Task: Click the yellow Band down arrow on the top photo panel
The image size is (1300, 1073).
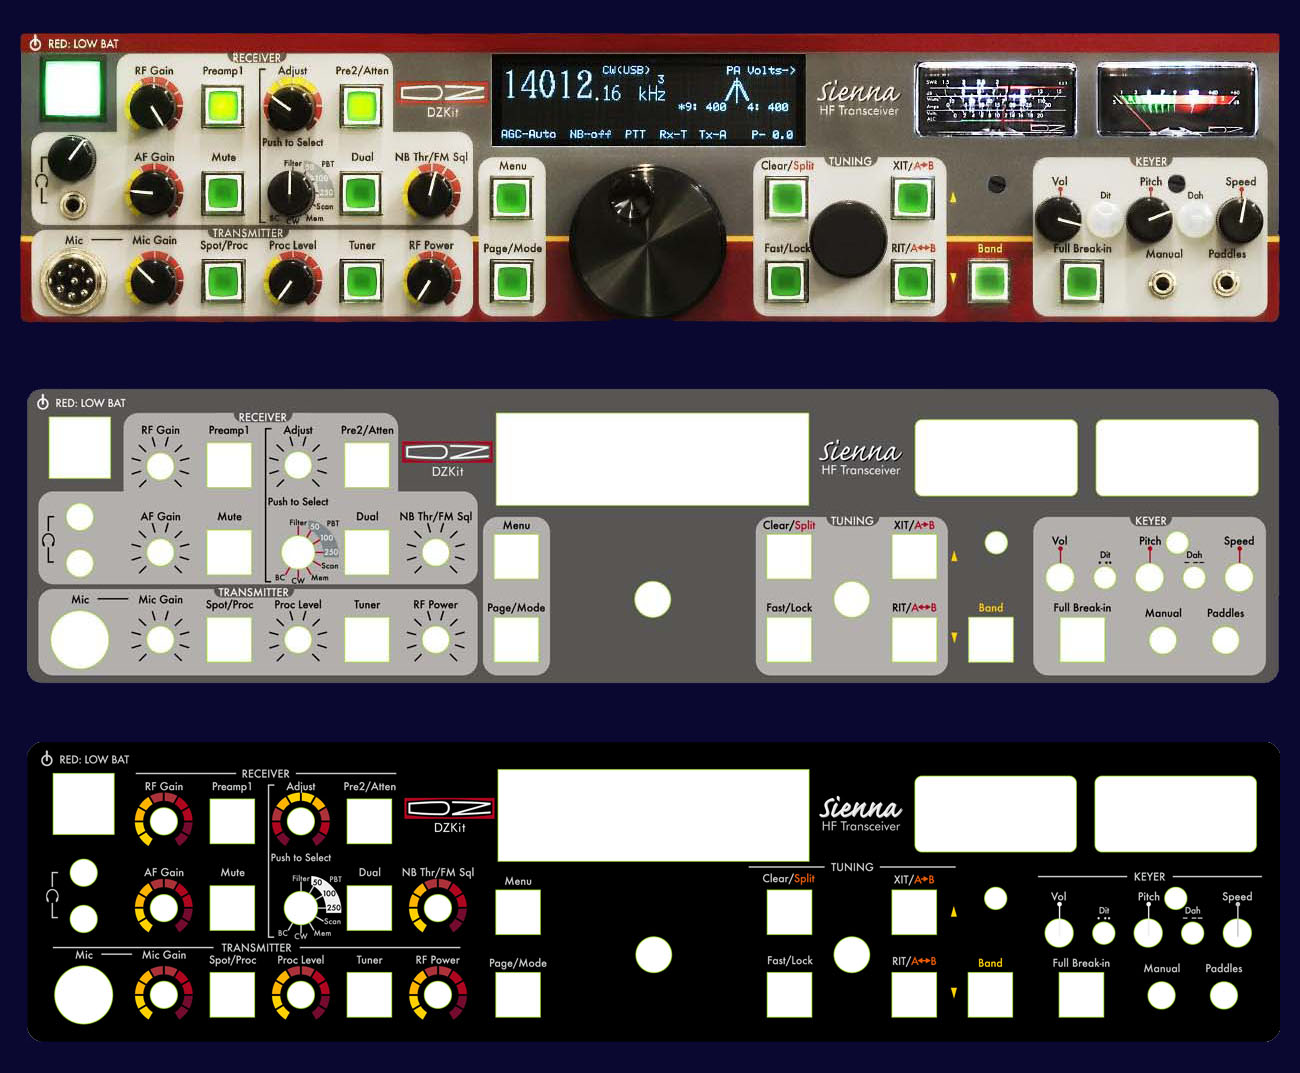Action: point(953,278)
